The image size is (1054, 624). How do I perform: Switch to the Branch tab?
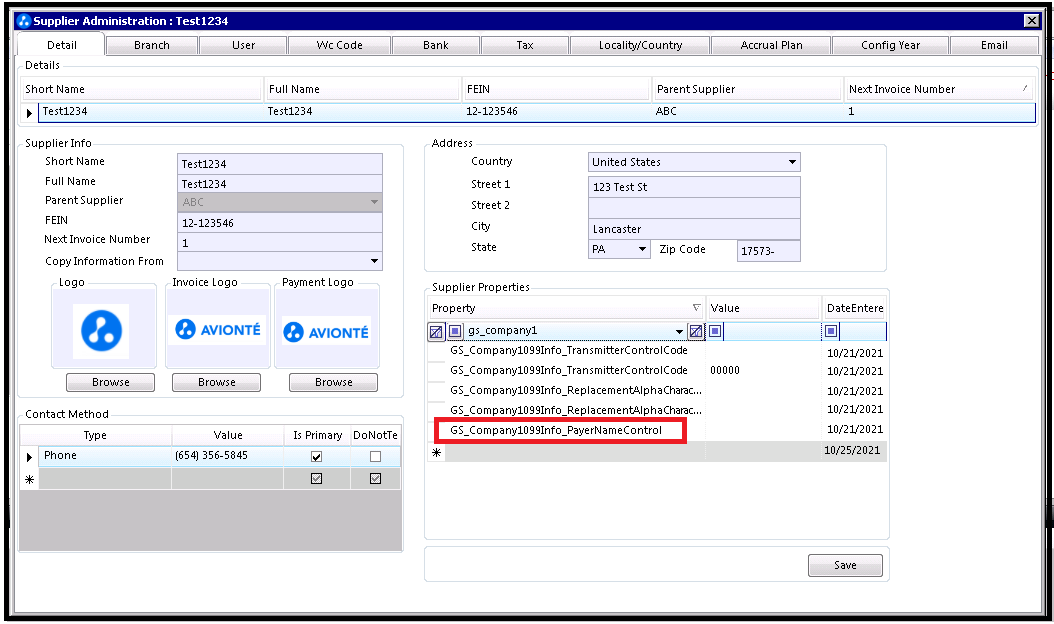pyautogui.click(x=152, y=45)
